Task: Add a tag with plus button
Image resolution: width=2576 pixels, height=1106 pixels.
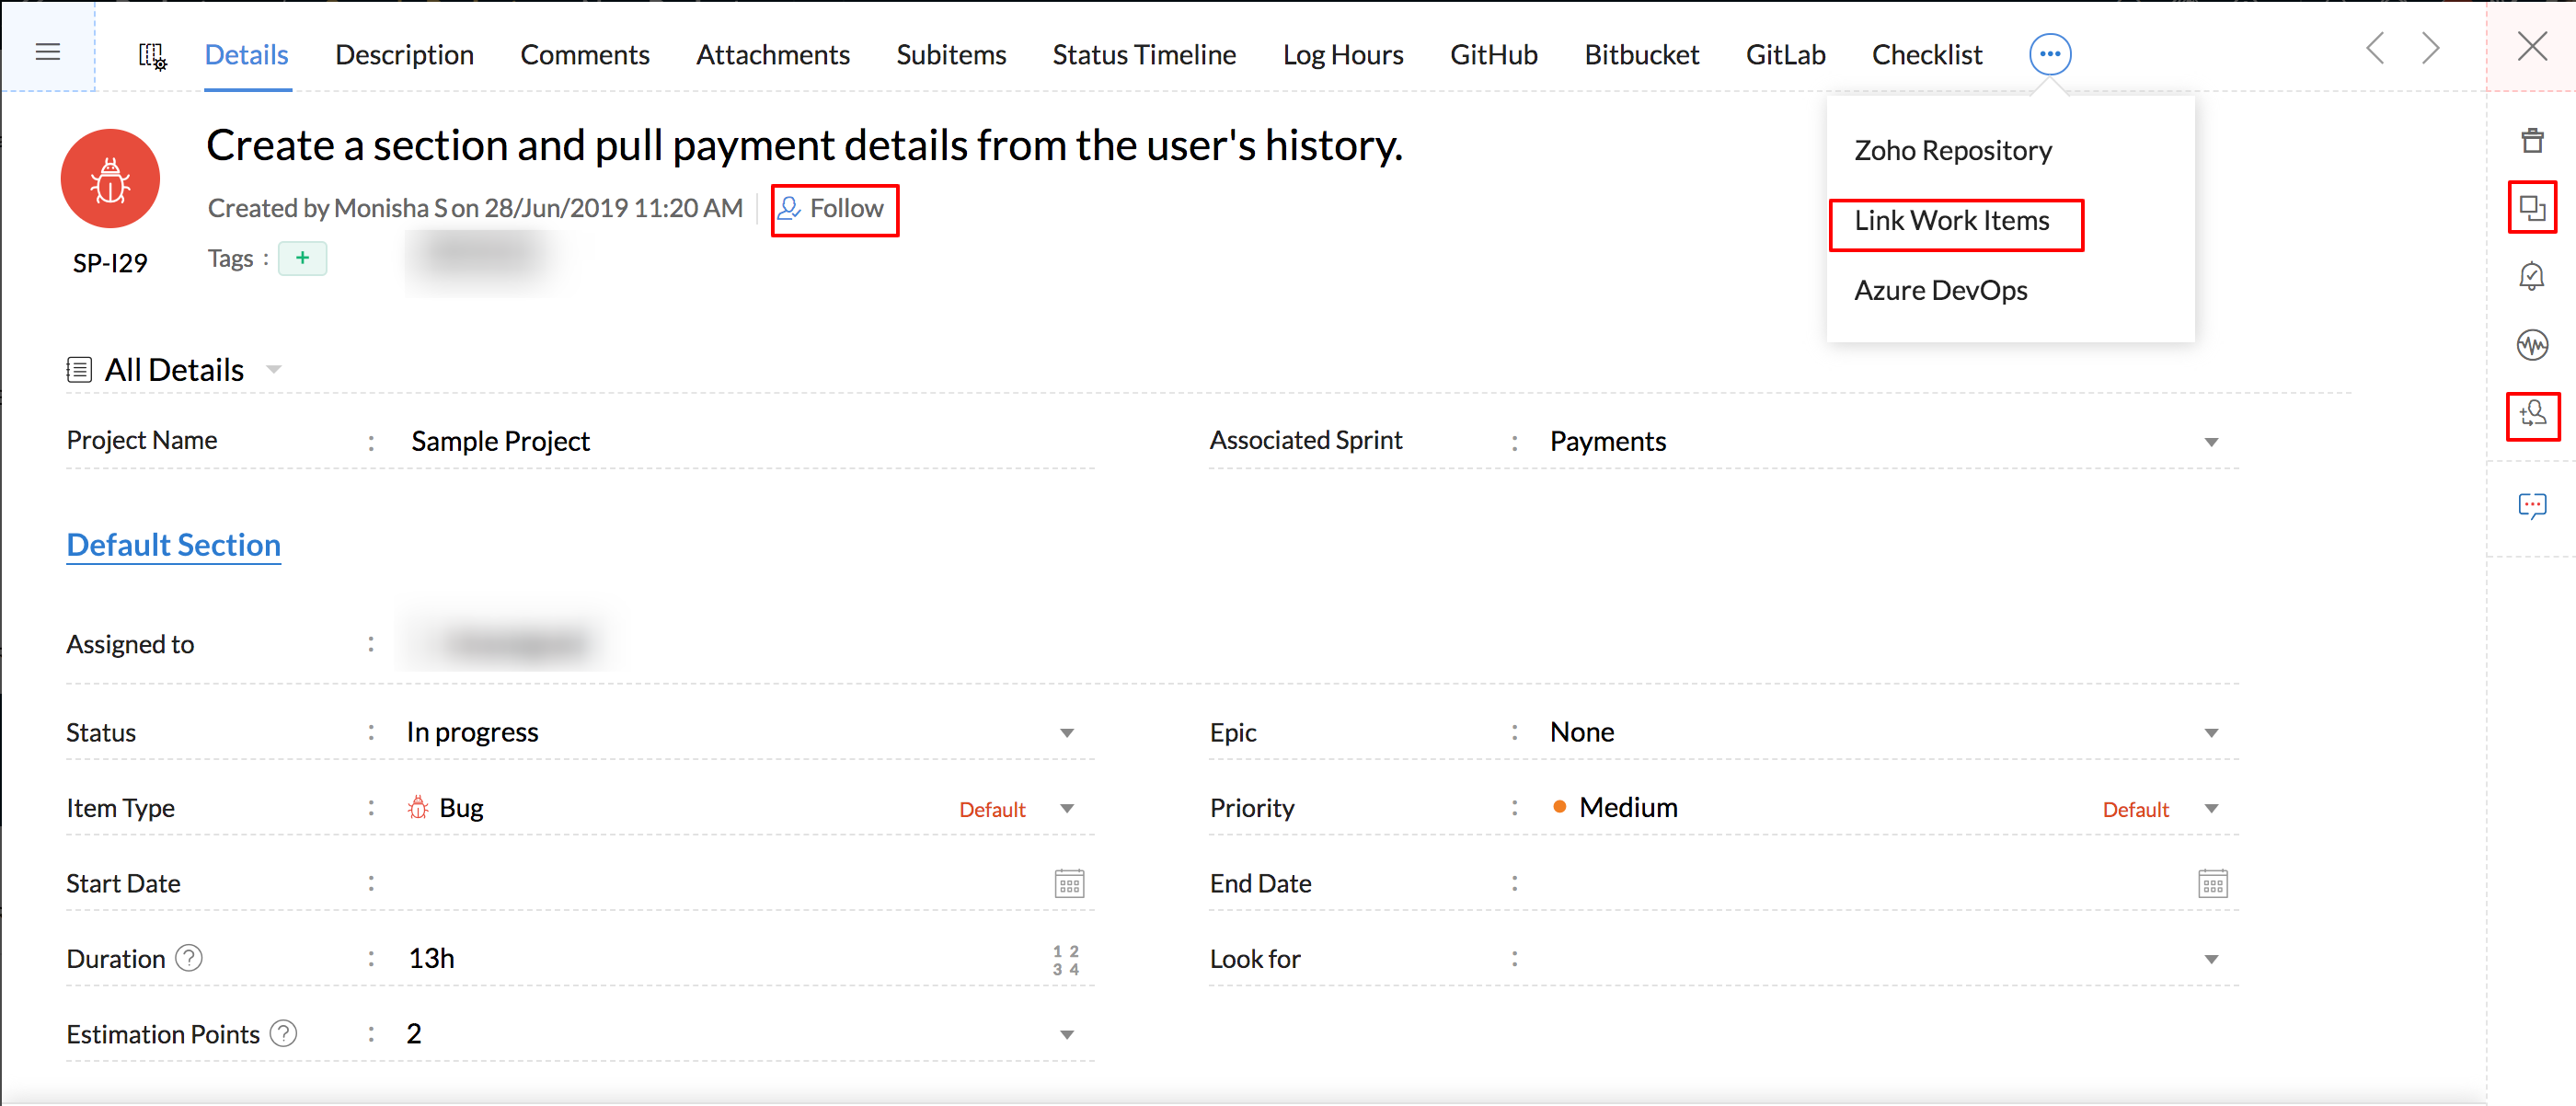Action: [302, 258]
